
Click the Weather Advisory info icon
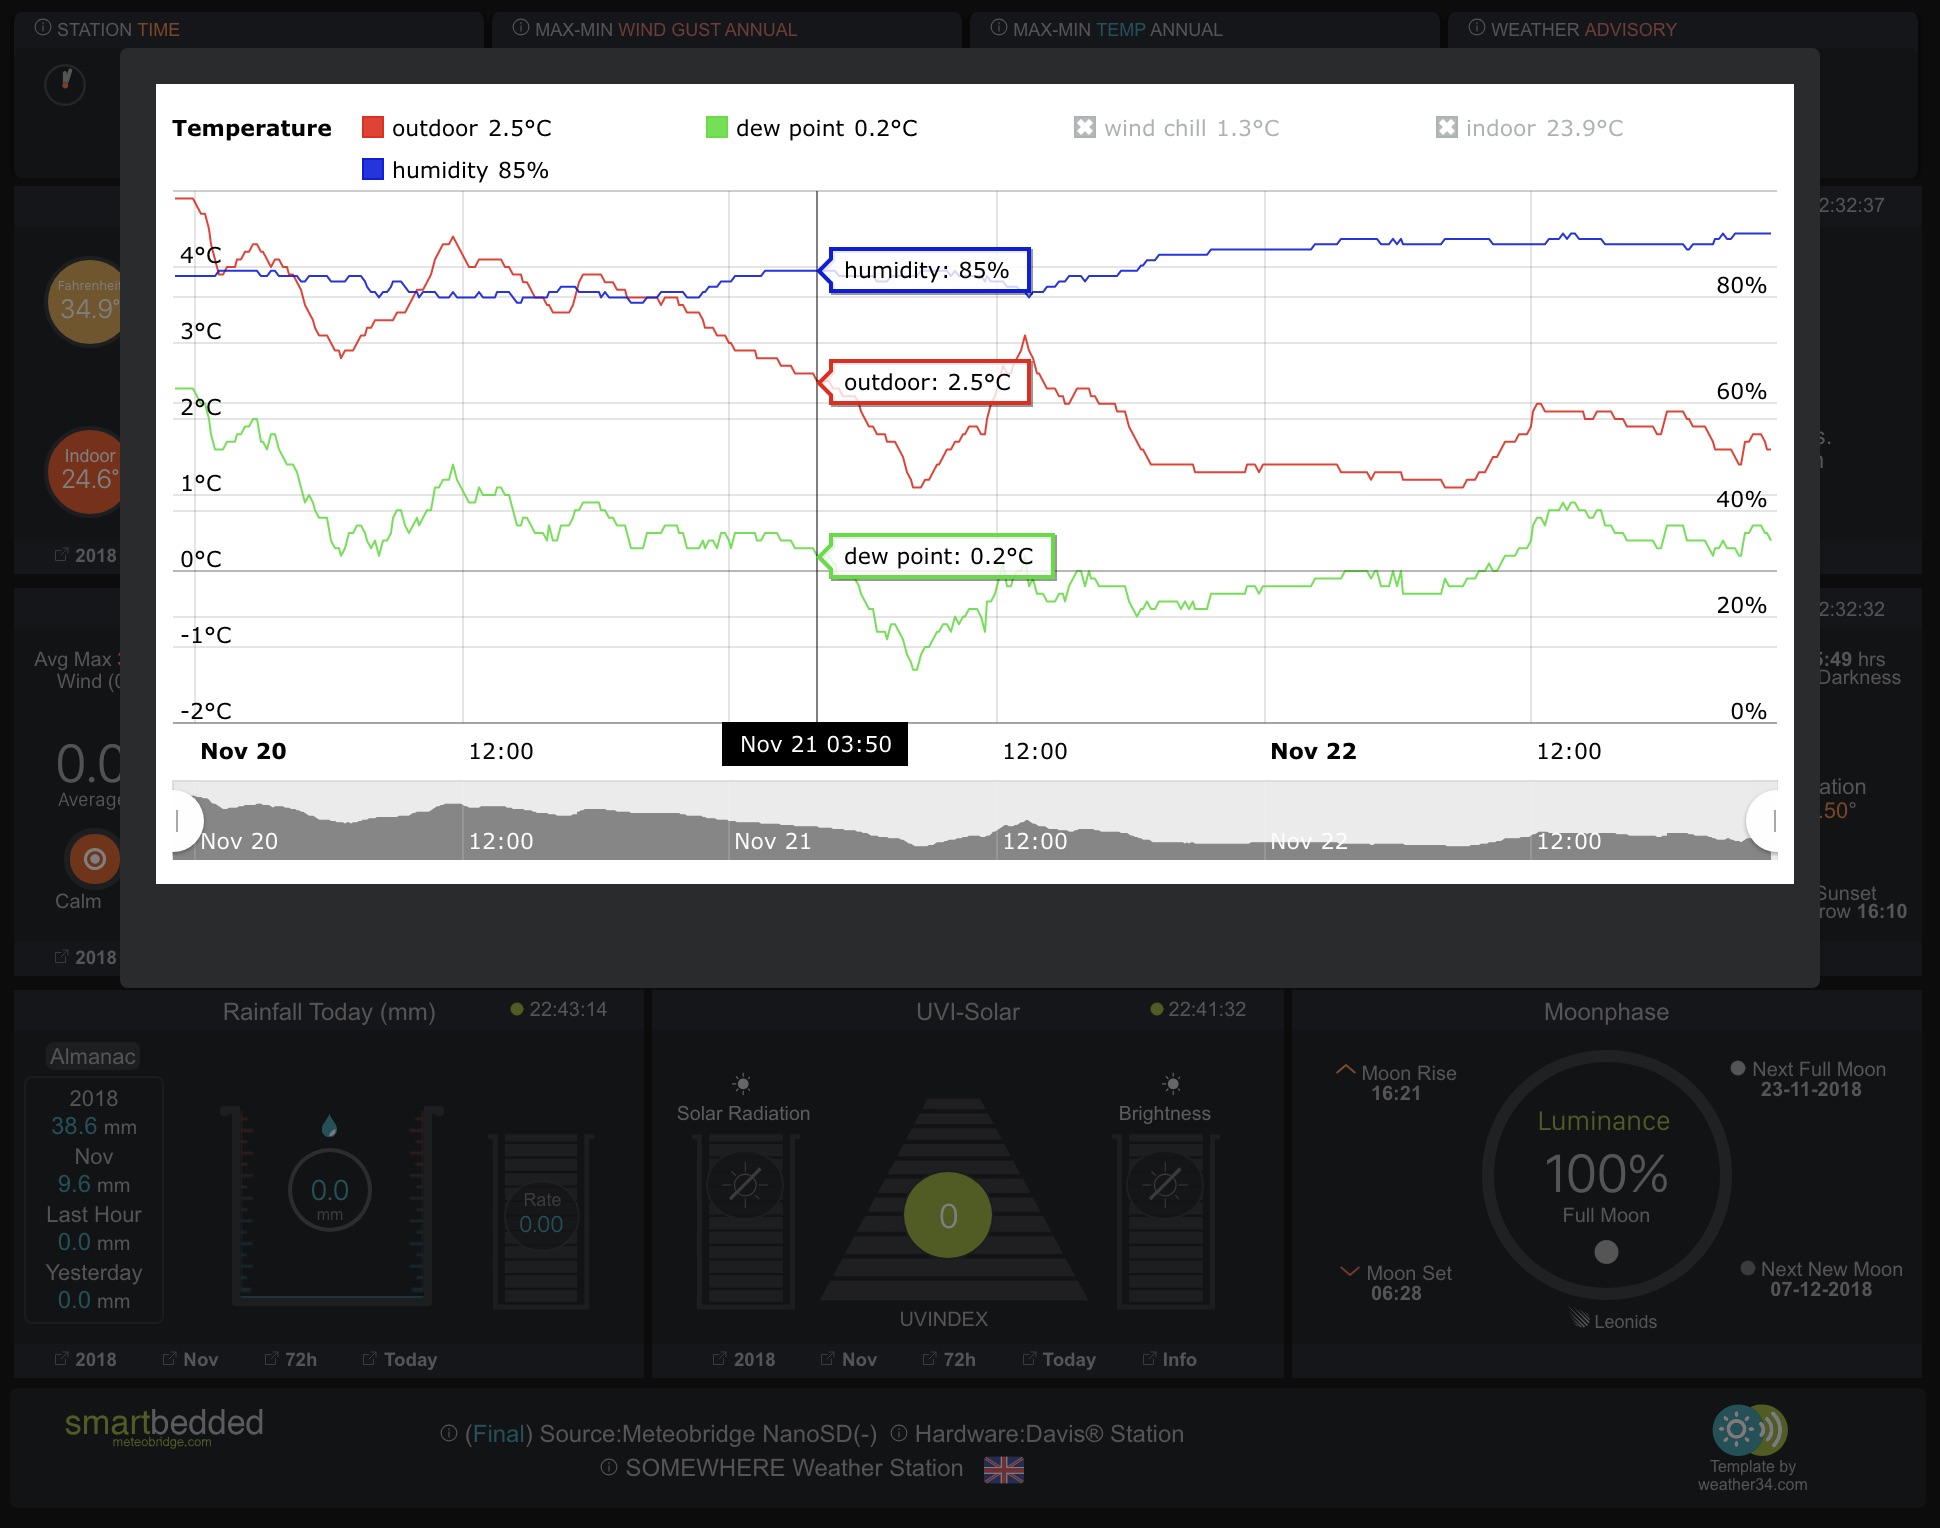1476,28
